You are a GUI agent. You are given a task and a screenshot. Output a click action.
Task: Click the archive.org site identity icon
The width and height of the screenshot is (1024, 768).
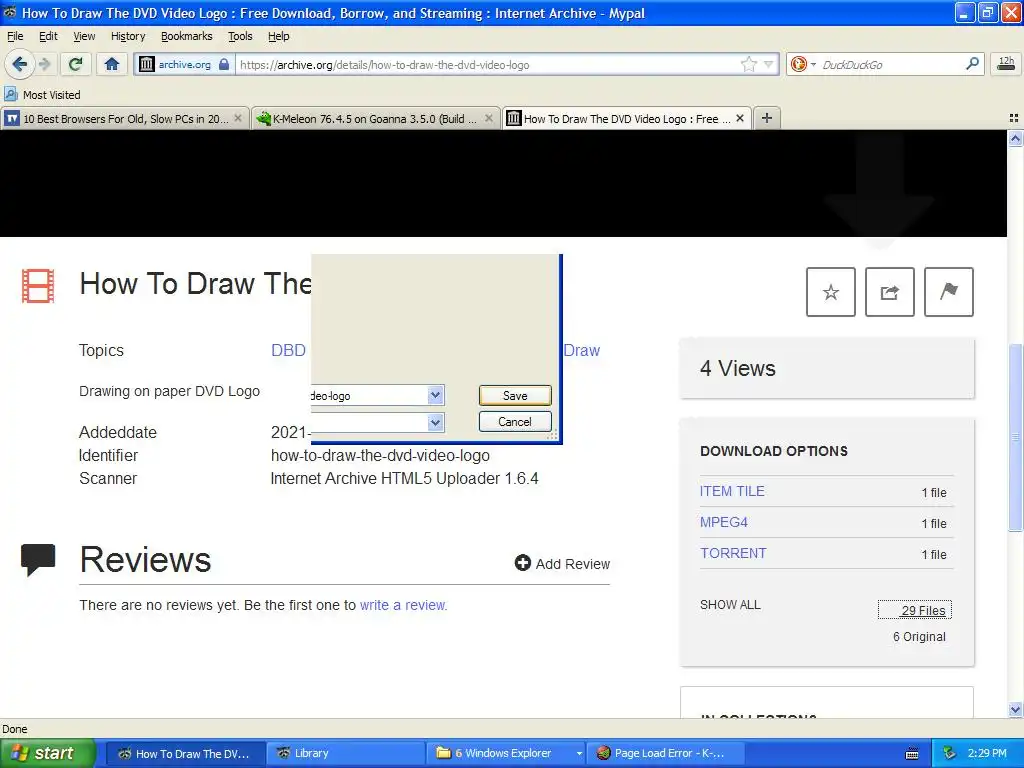pos(147,64)
